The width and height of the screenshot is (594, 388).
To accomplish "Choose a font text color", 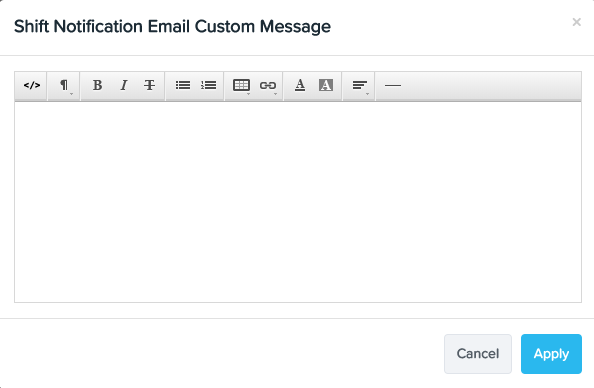I will pyautogui.click(x=300, y=86).
